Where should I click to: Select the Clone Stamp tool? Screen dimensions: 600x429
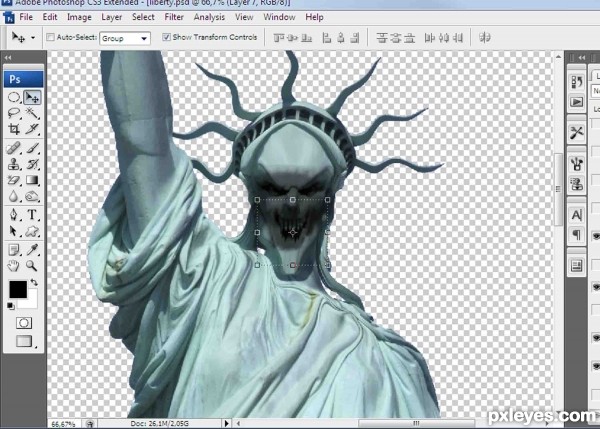point(14,164)
